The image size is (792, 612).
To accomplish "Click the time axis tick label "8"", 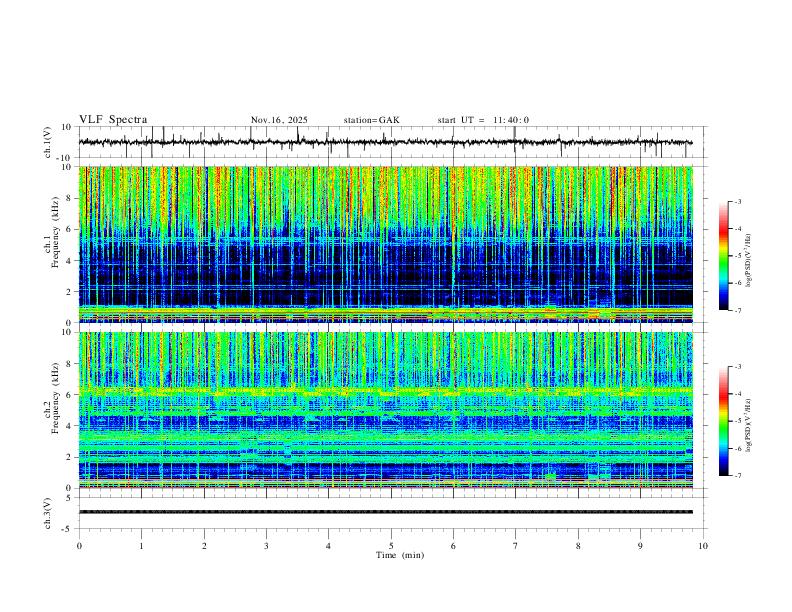I will pyautogui.click(x=578, y=546).
